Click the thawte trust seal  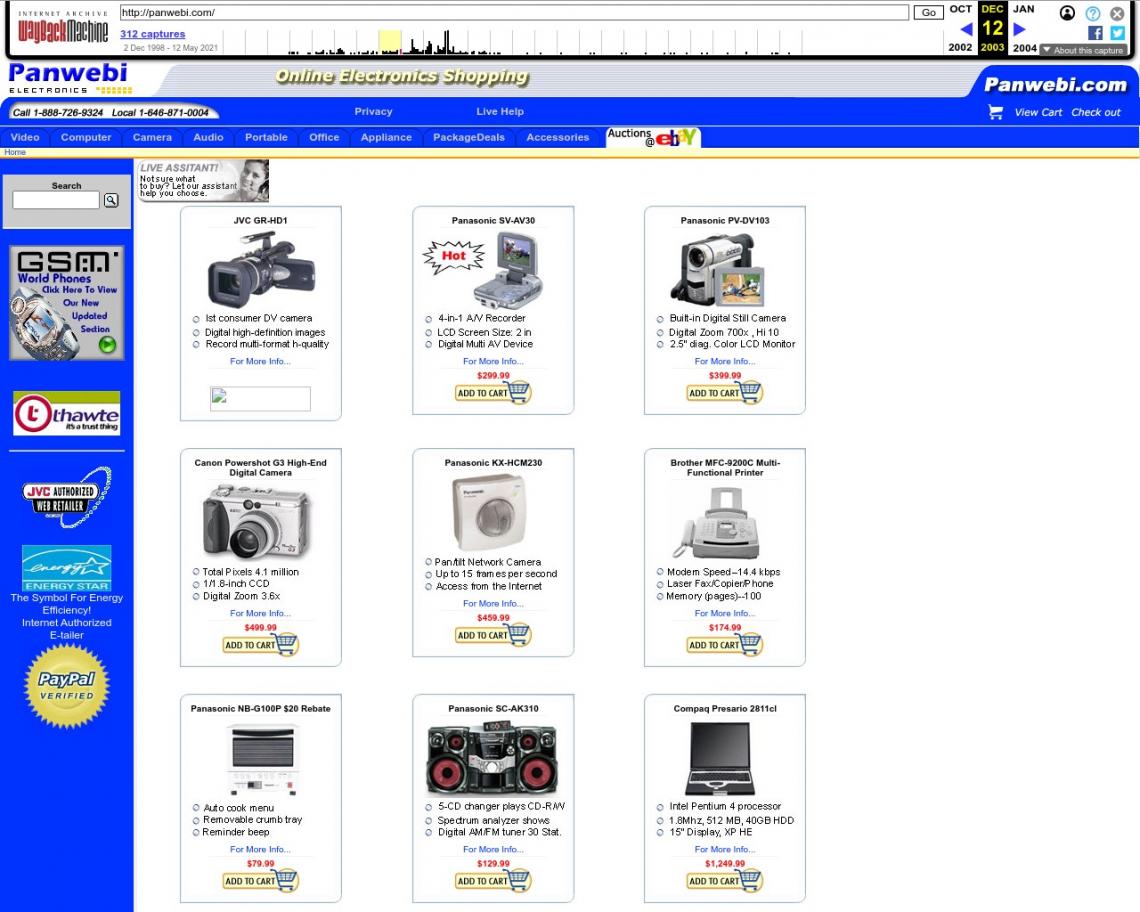(67, 413)
